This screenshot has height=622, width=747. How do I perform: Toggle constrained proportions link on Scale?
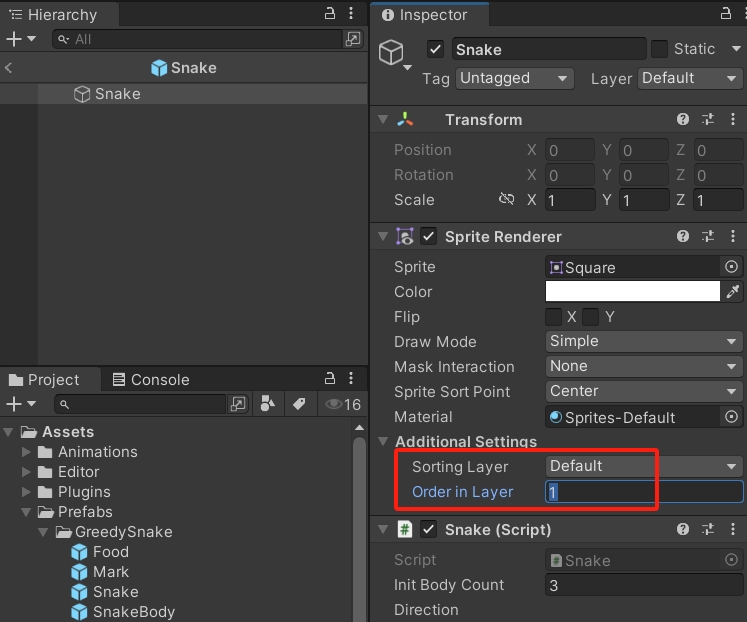506,199
